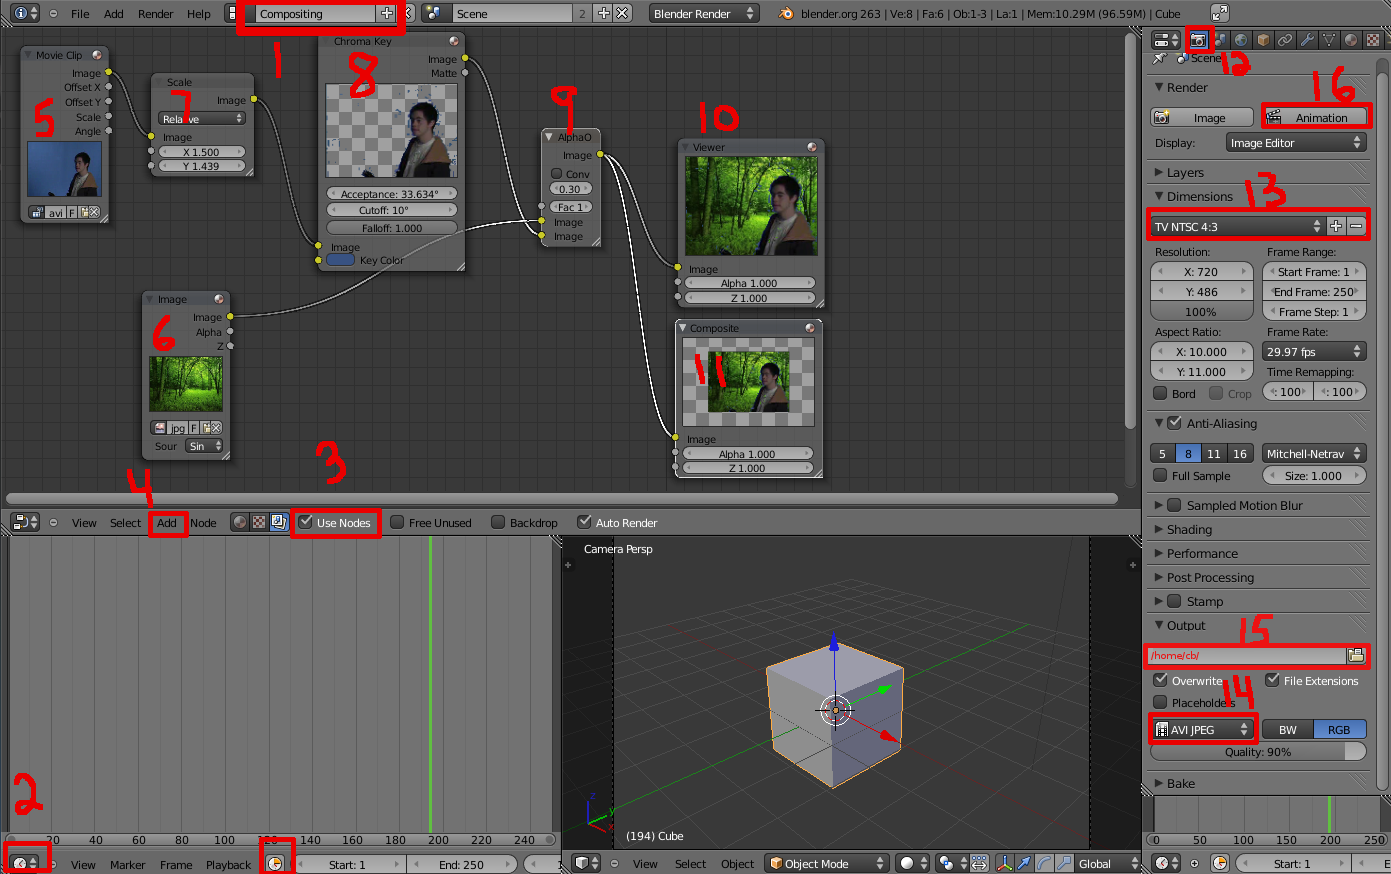The height and width of the screenshot is (874, 1391).
Task: Open the AVI JPEG file format dropdown
Action: [1202, 729]
